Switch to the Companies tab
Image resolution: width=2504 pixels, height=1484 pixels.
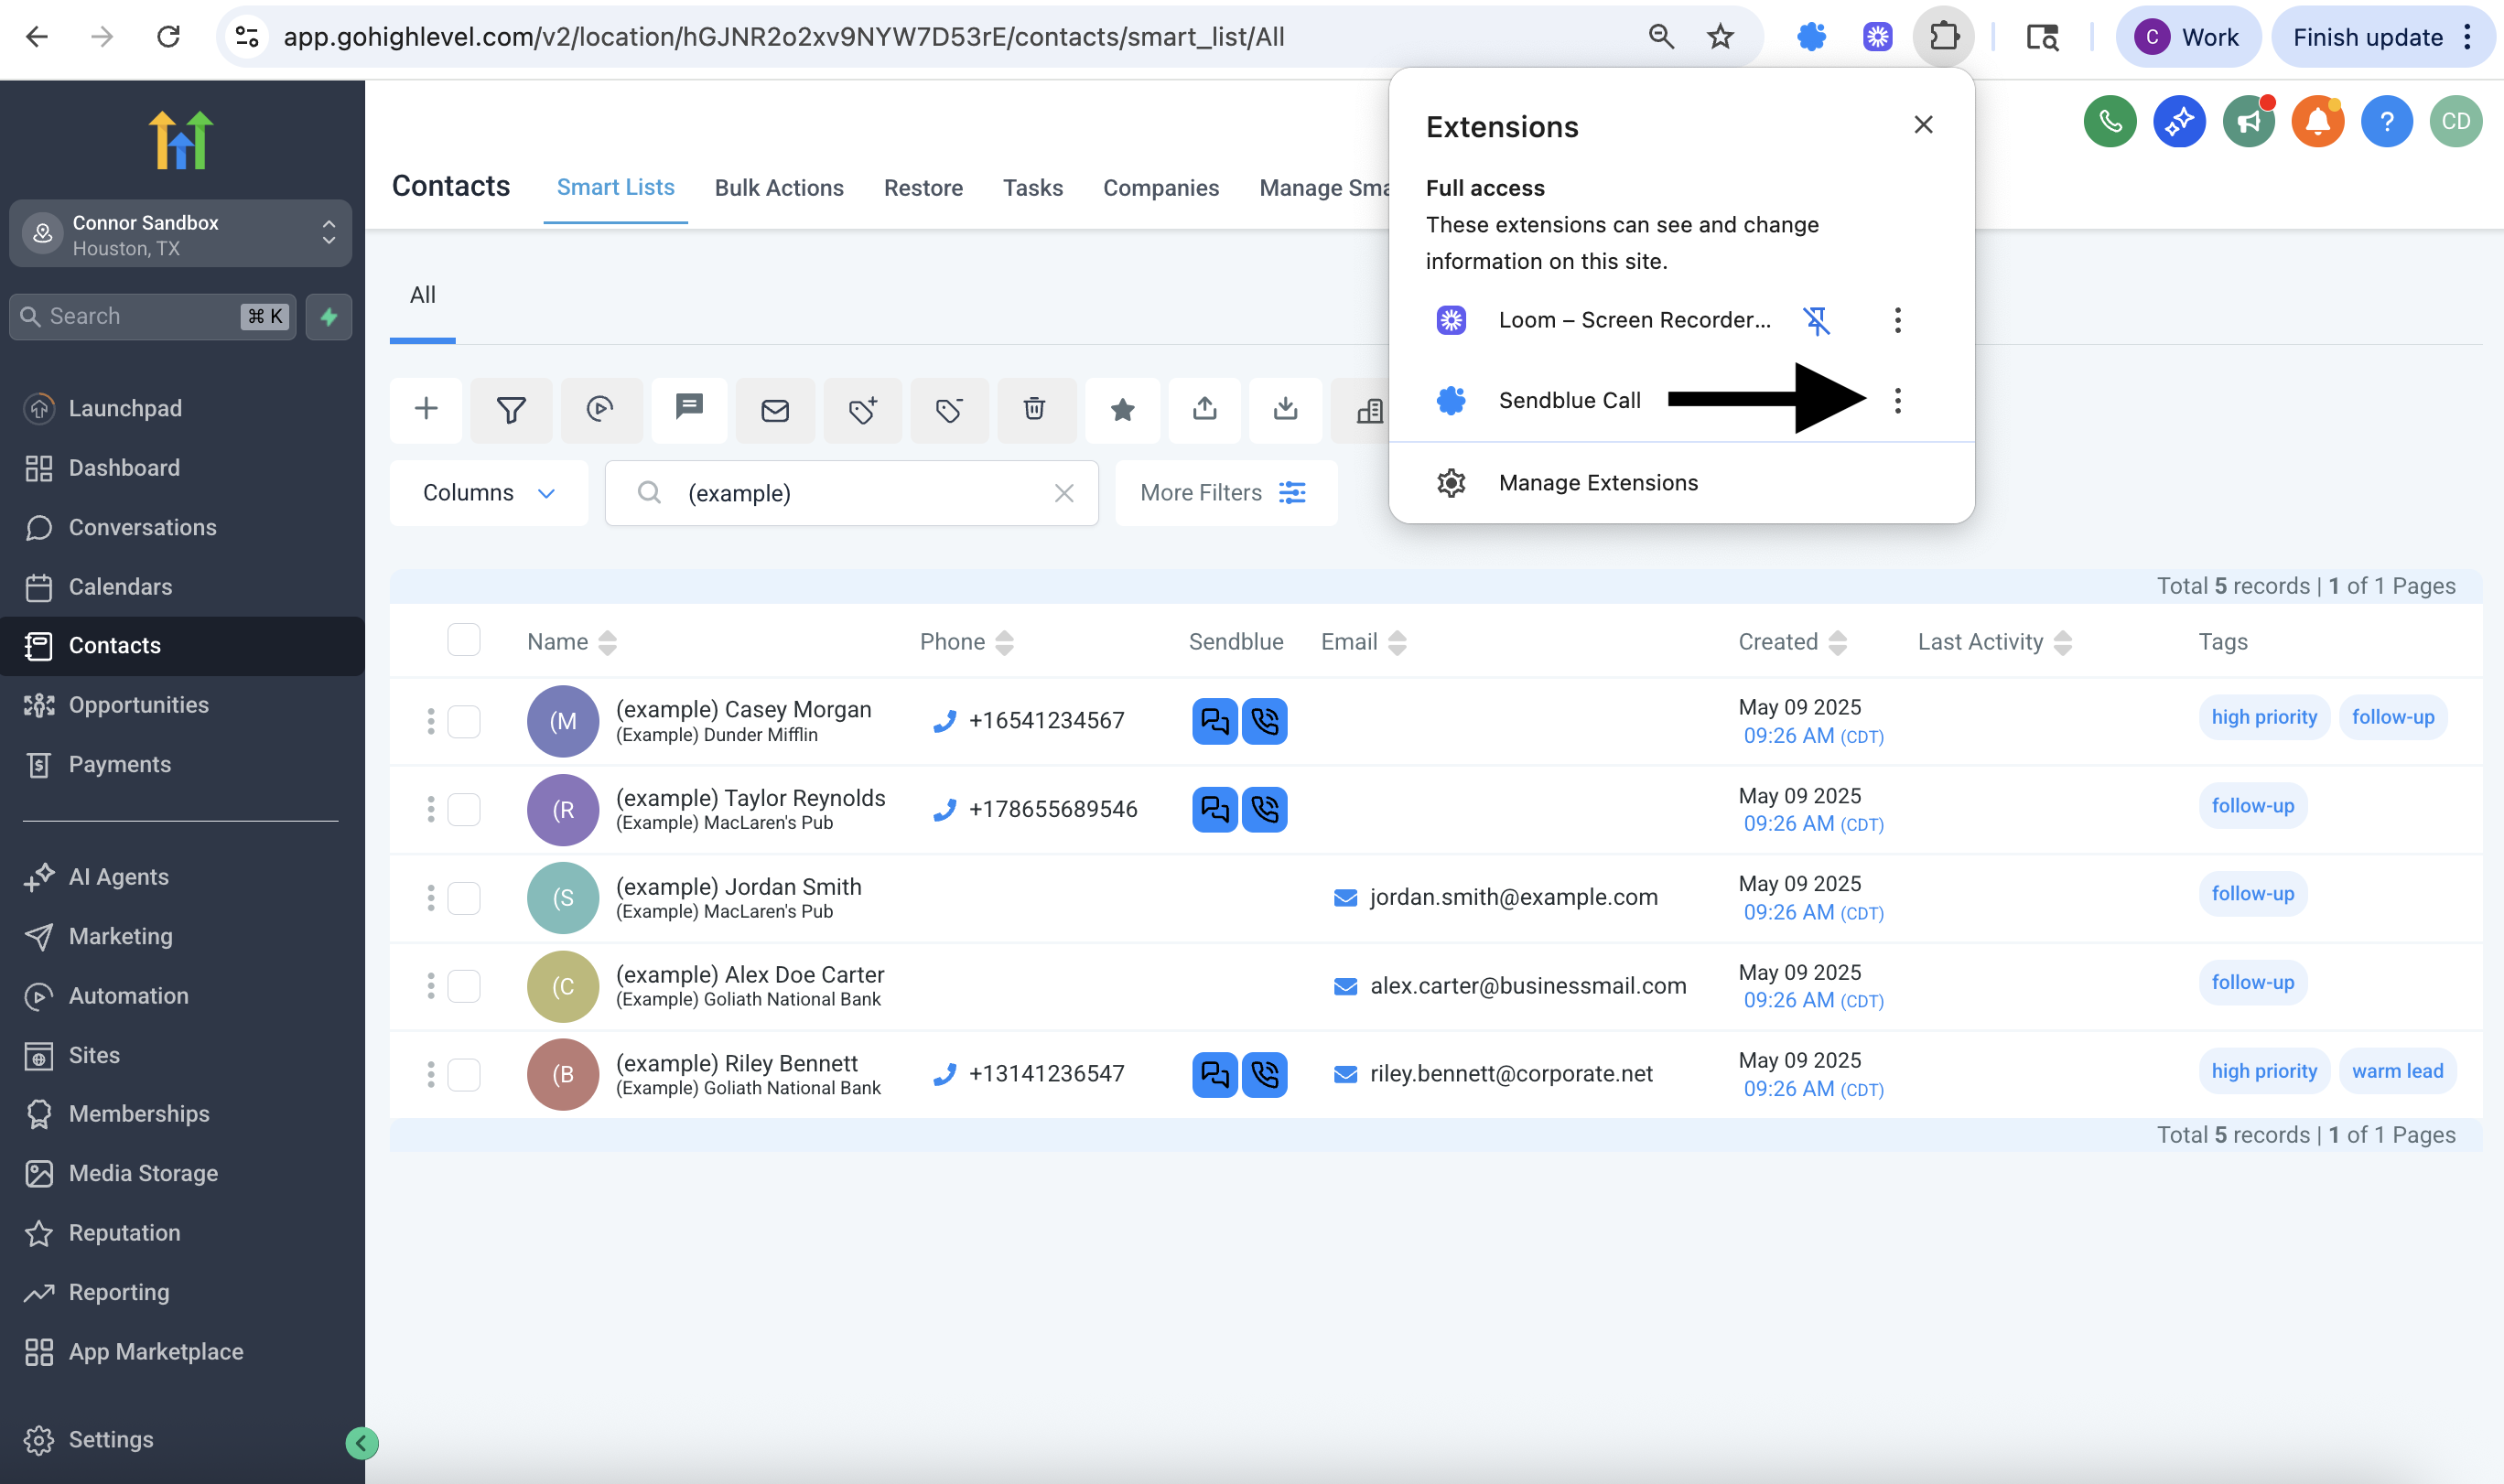(x=1161, y=188)
